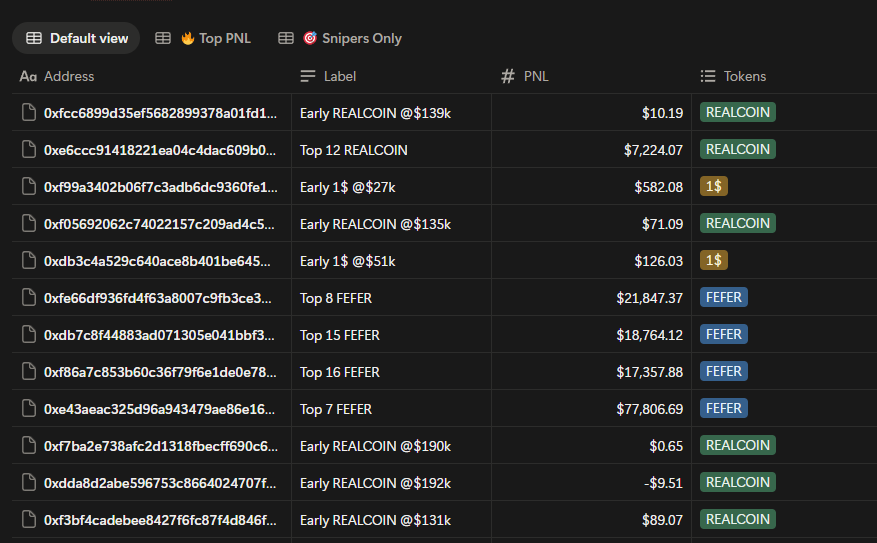This screenshot has width=877, height=543.
Task: Click label 'Top 7 FEFER'
Action: [336, 409]
